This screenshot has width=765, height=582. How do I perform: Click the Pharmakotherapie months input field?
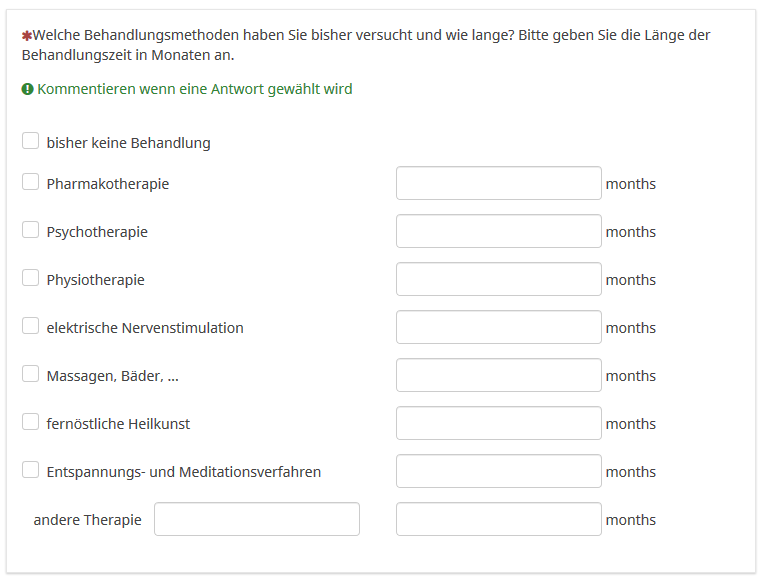pos(498,184)
